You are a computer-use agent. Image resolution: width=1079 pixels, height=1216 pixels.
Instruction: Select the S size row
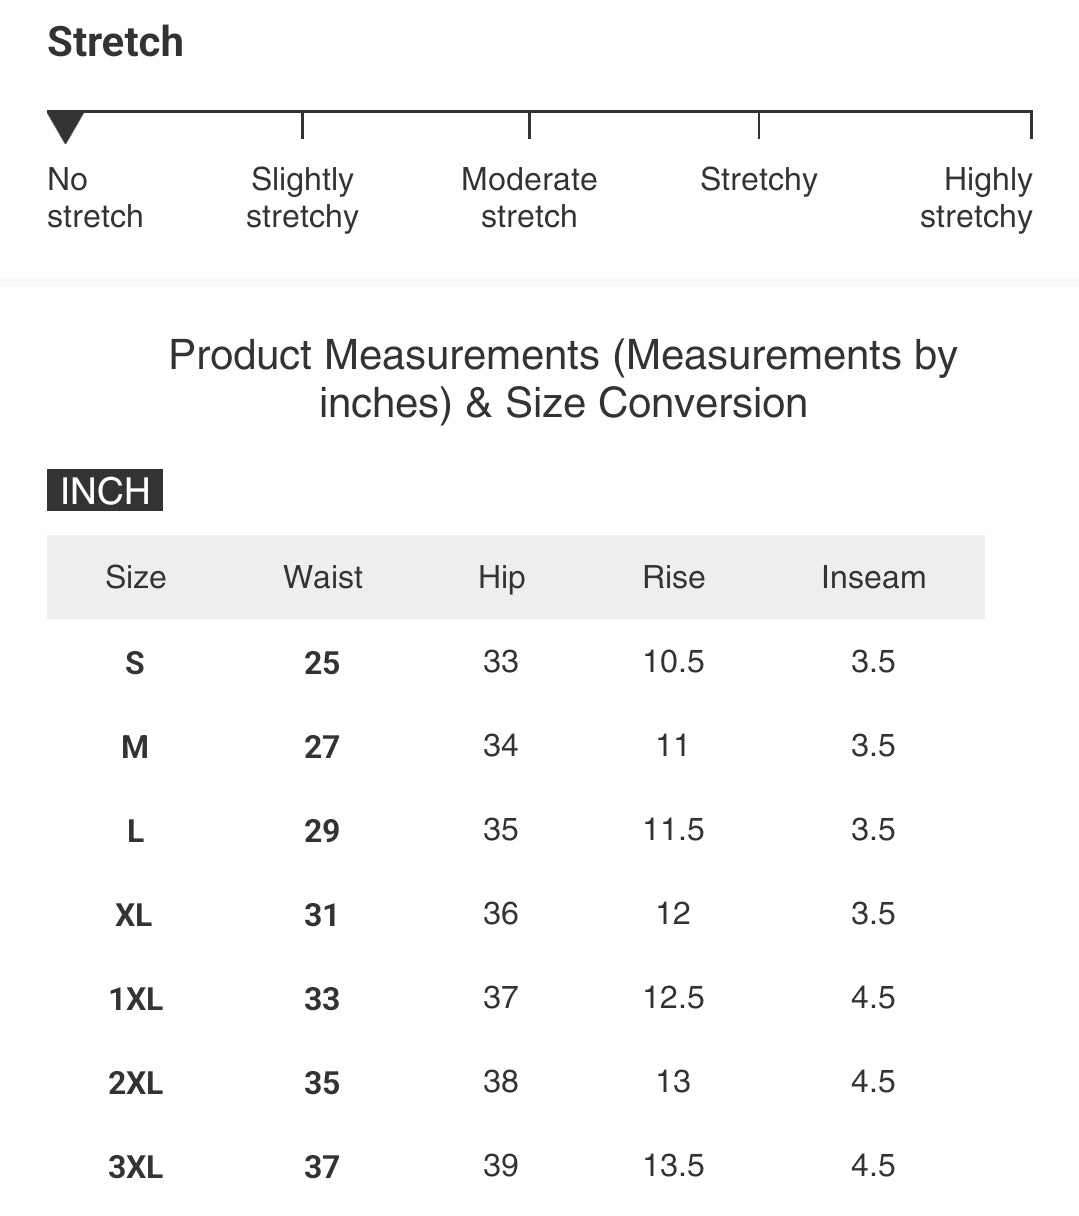(516, 662)
